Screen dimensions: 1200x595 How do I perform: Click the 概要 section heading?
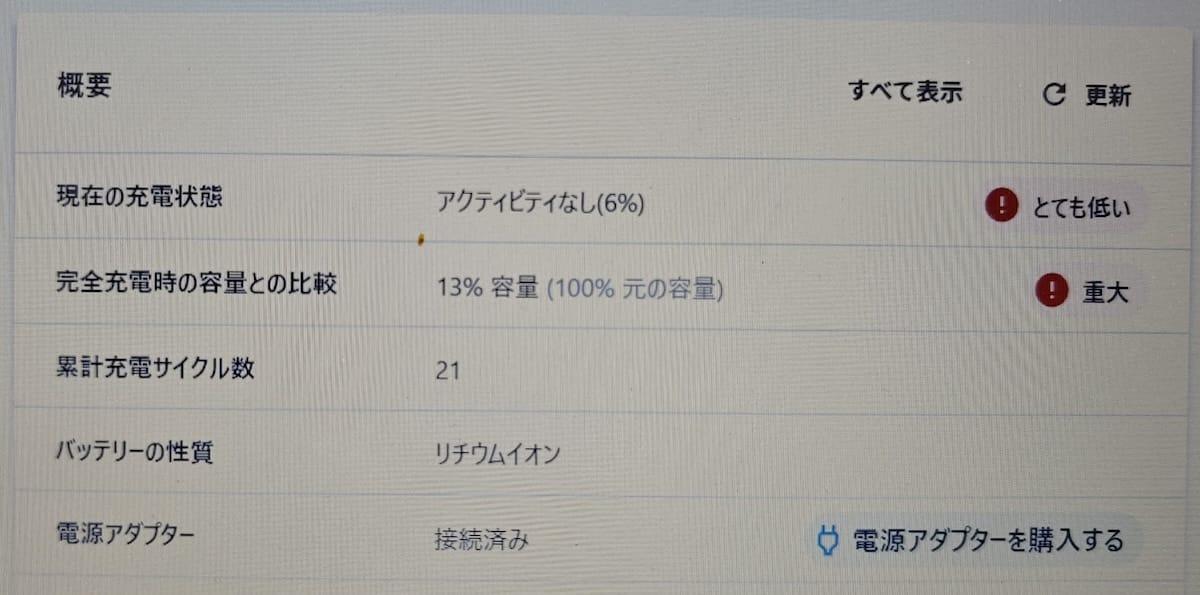coord(84,86)
